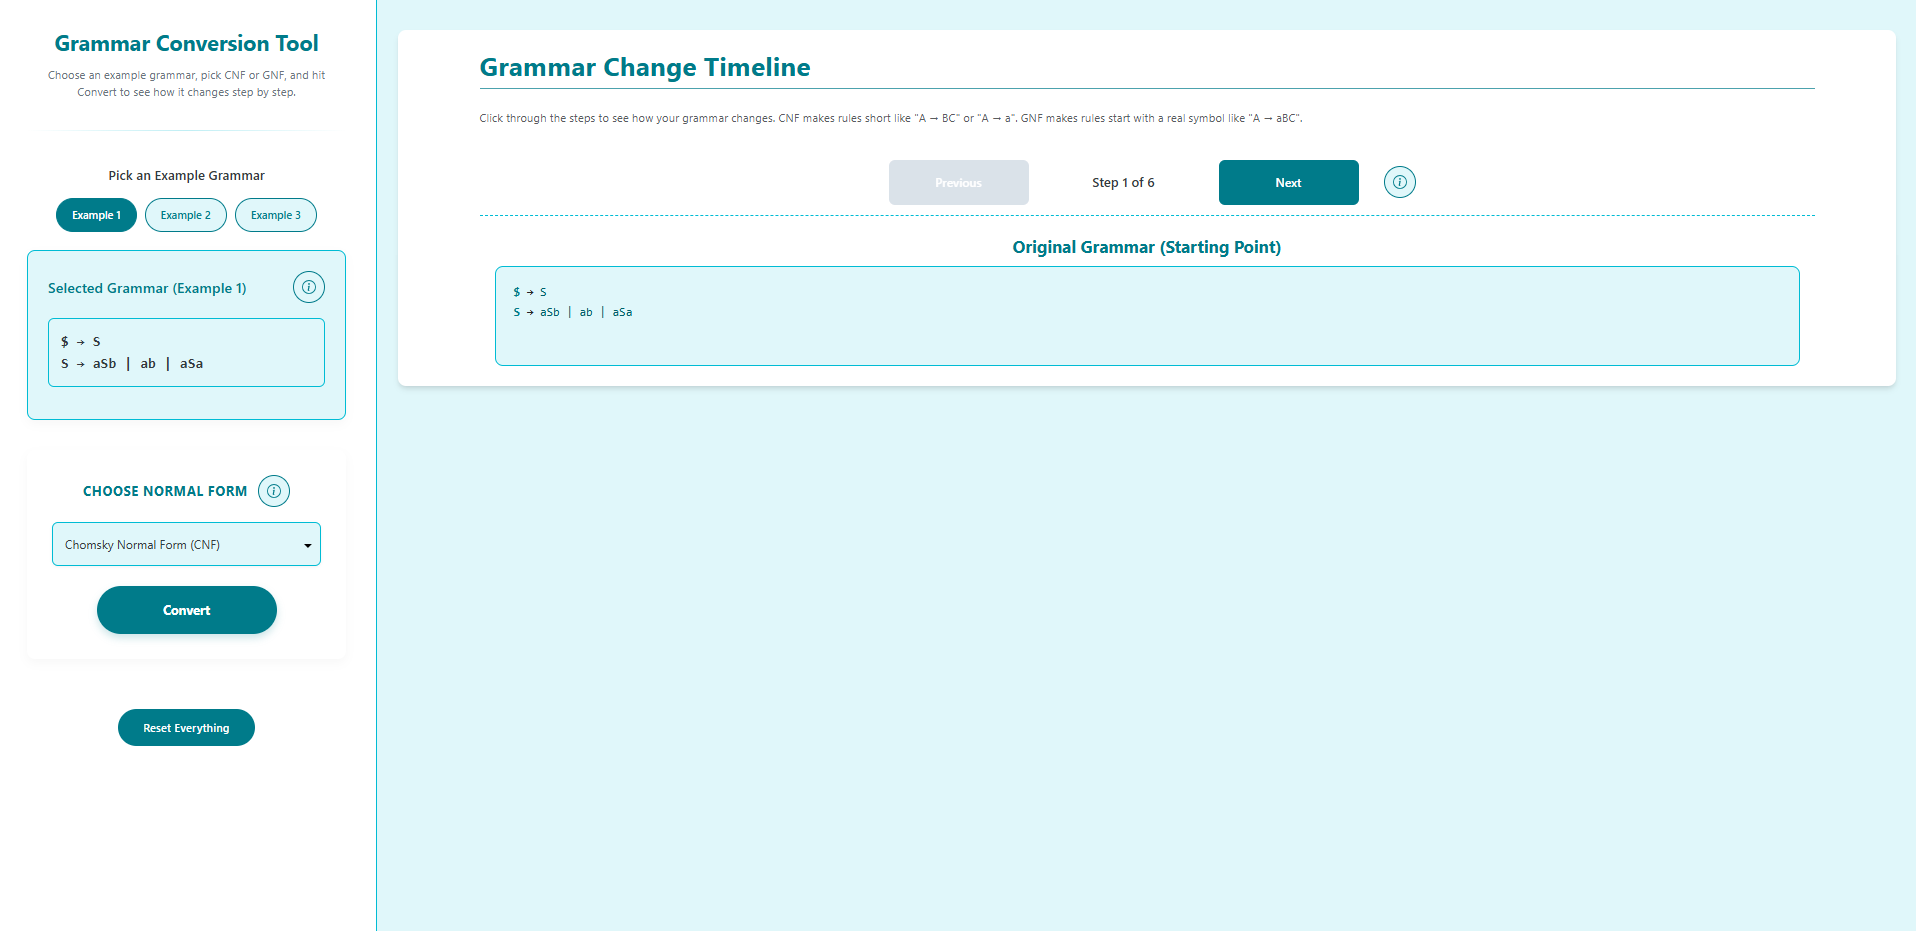1916x931 pixels.
Task: Click the disabled Previous button
Action: click(x=958, y=182)
